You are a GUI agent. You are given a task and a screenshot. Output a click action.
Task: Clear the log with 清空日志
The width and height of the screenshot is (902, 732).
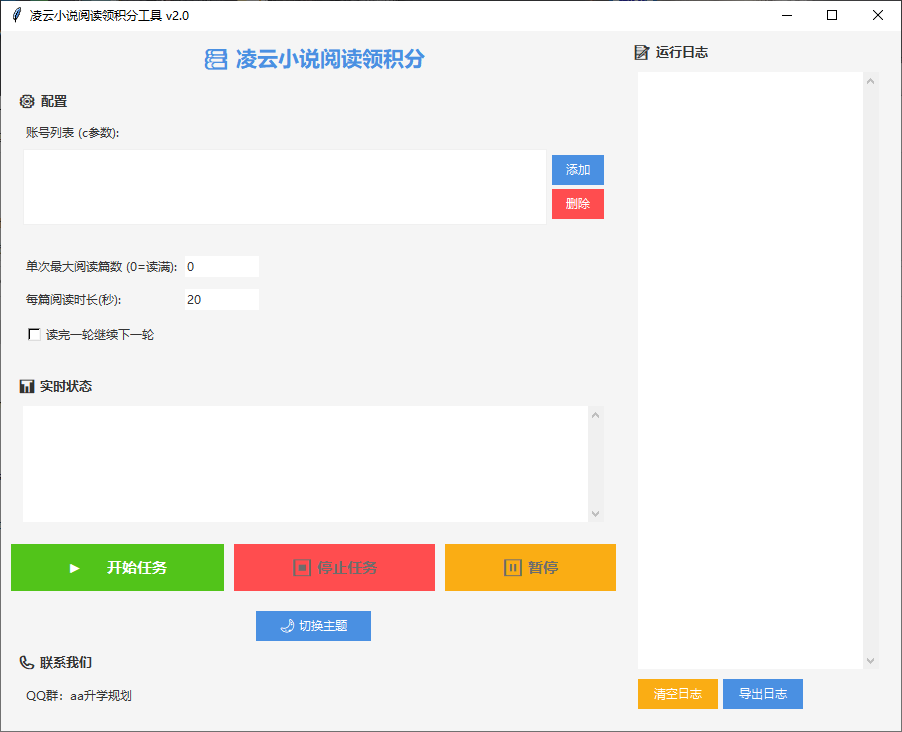coord(678,694)
